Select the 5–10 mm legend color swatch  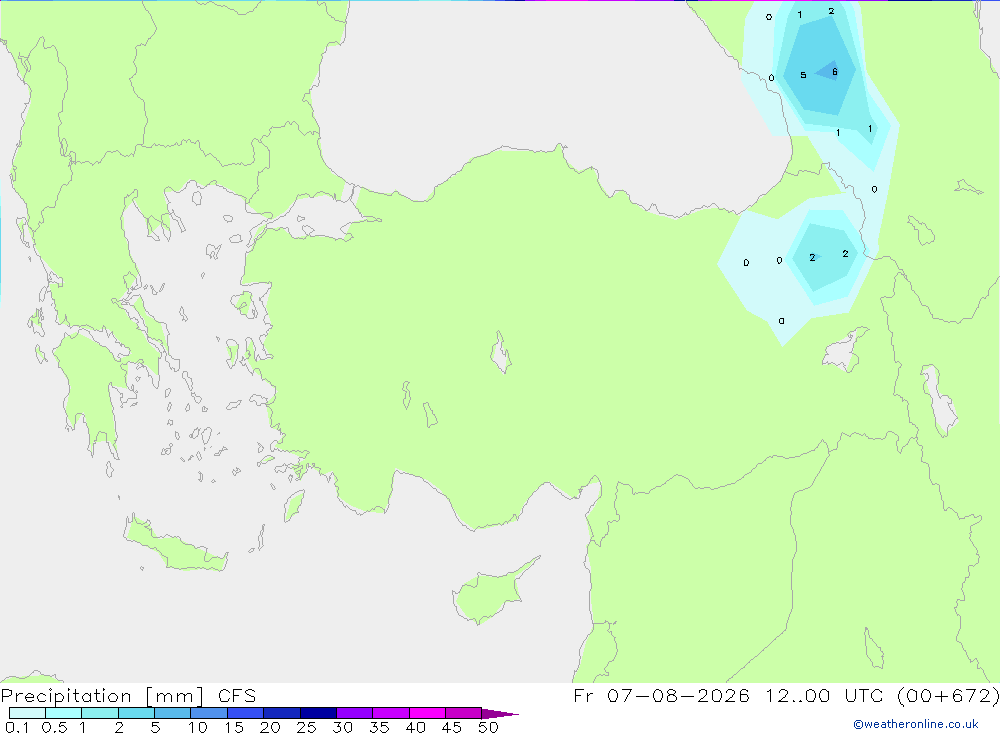click(x=173, y=713)
